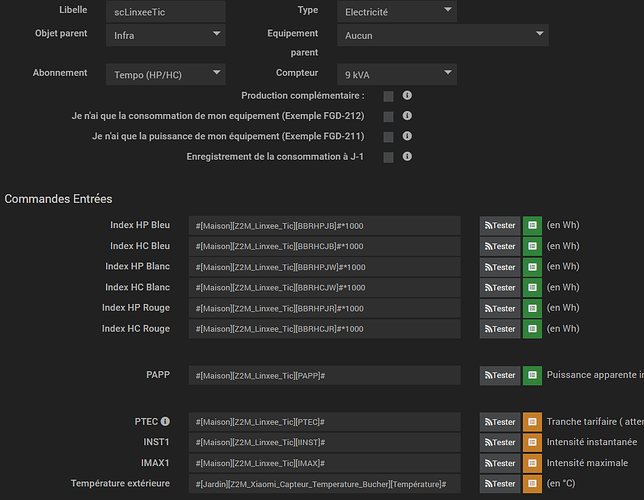Click Puissance apparente description text
The image size is (644, 500).
pyautogui.click(x=595, y=375)
